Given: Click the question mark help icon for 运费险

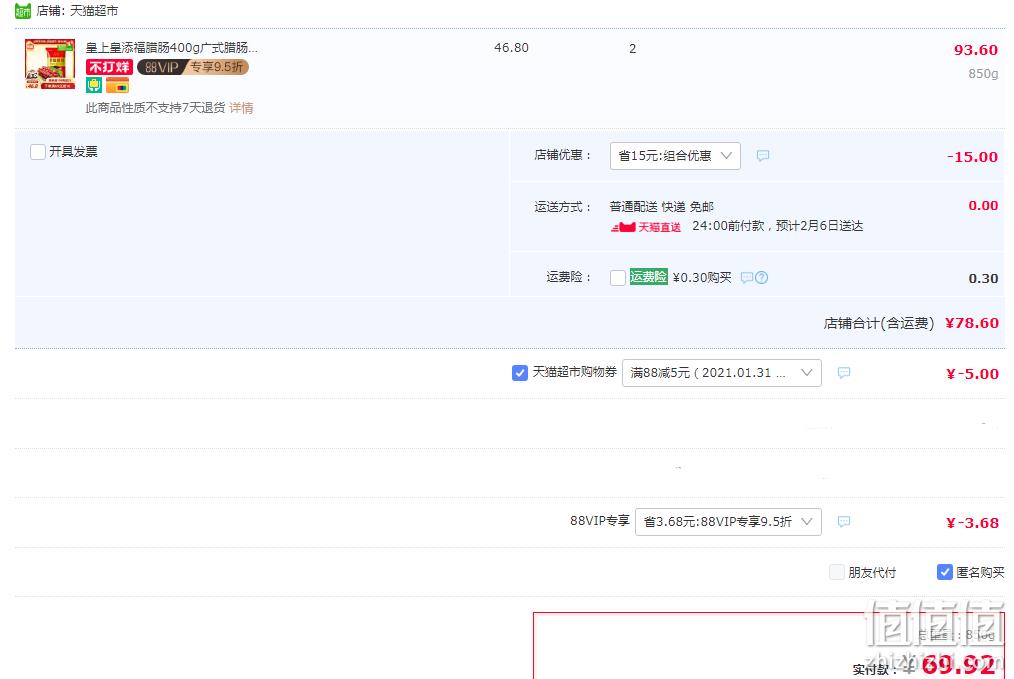Looking at the screenshot, I should [762, 277].
